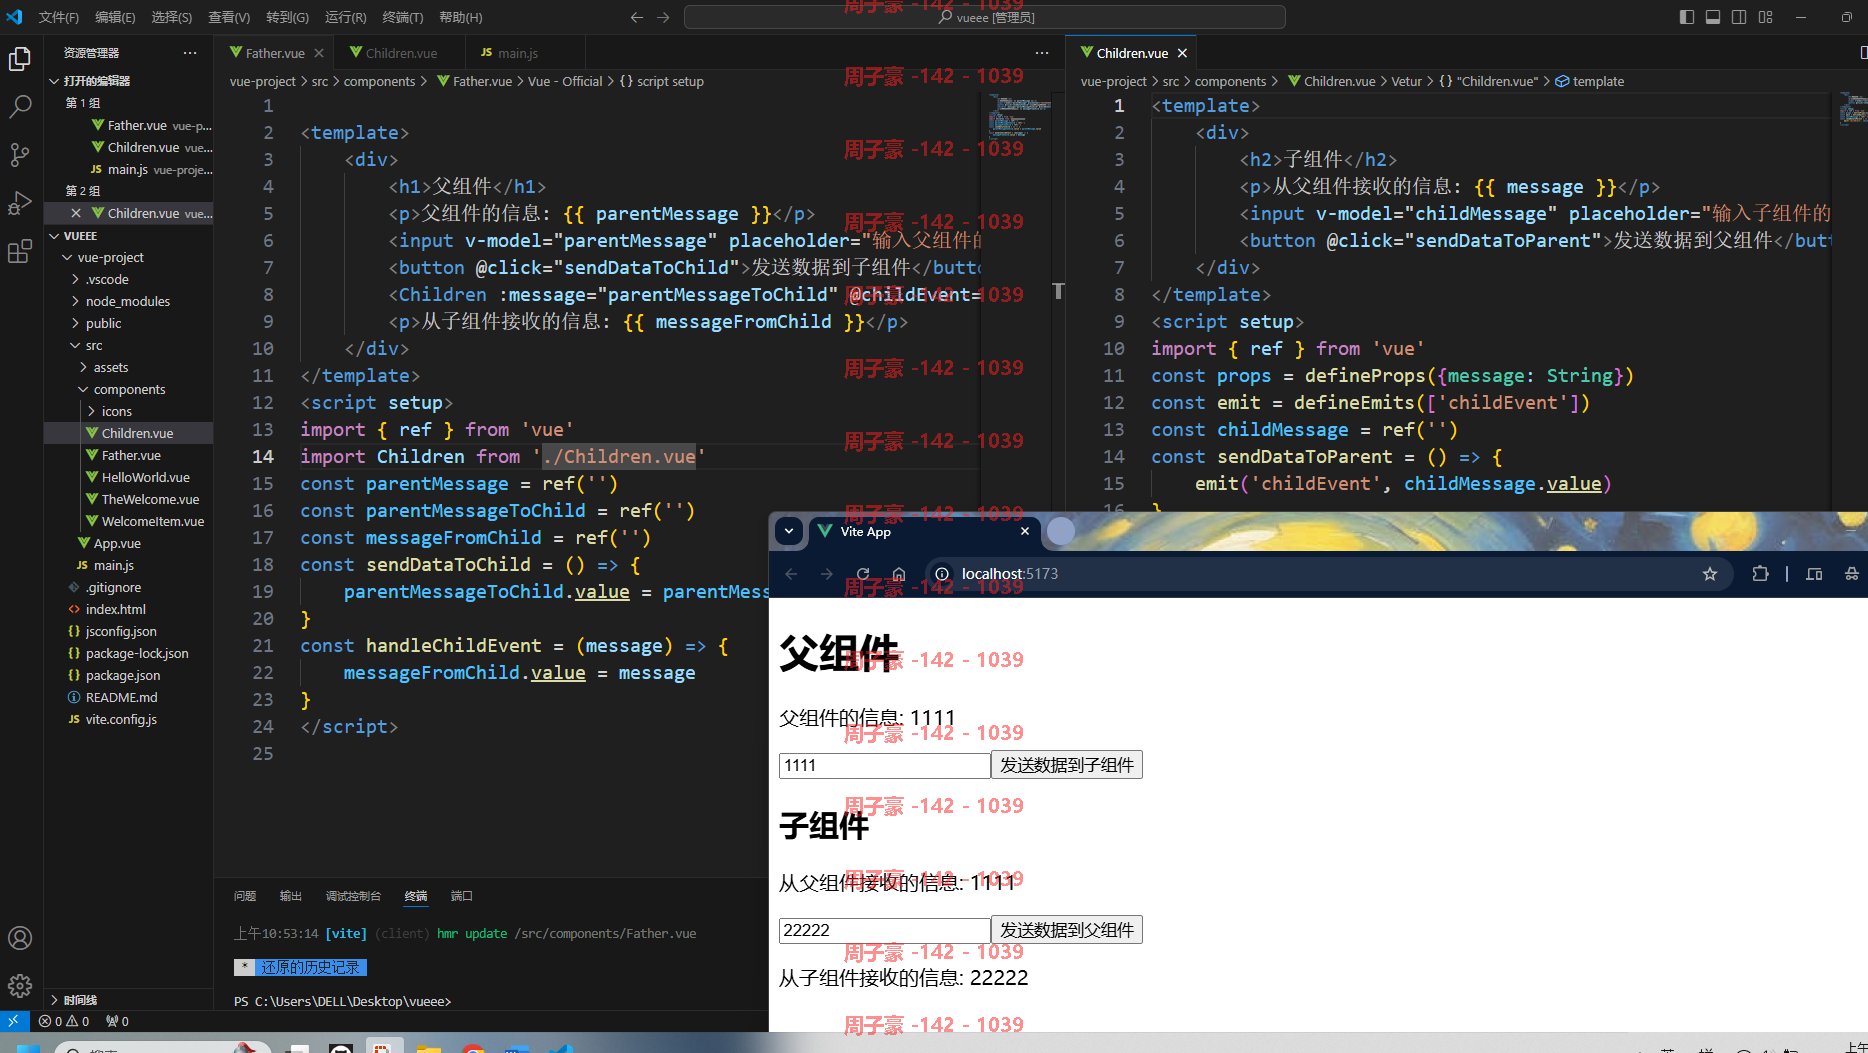Toggle secondary side bar visibility
This screenshot has height=1053, width=1868.
pos(1739,17)
